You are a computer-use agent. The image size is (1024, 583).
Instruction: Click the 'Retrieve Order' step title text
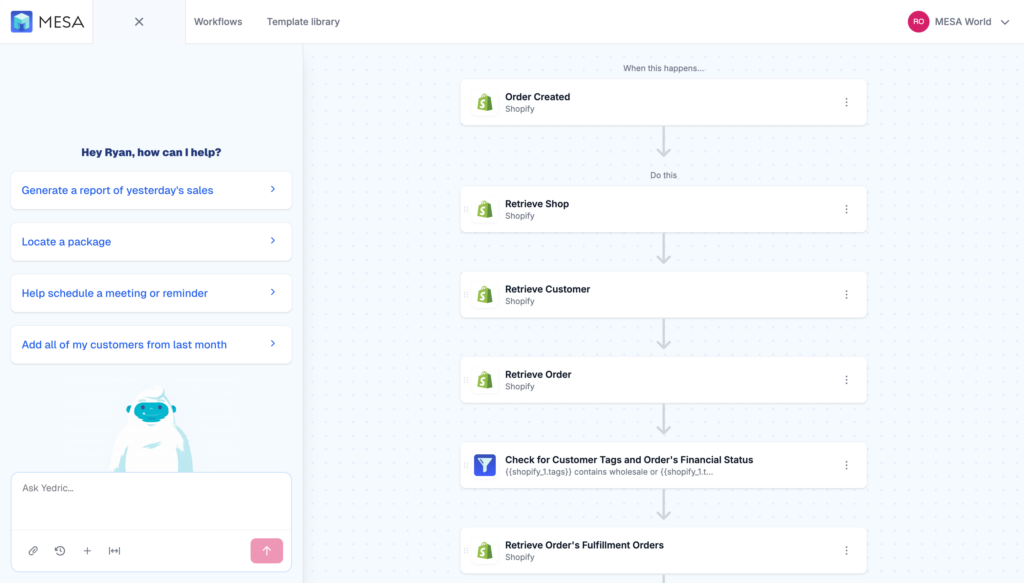538,375
